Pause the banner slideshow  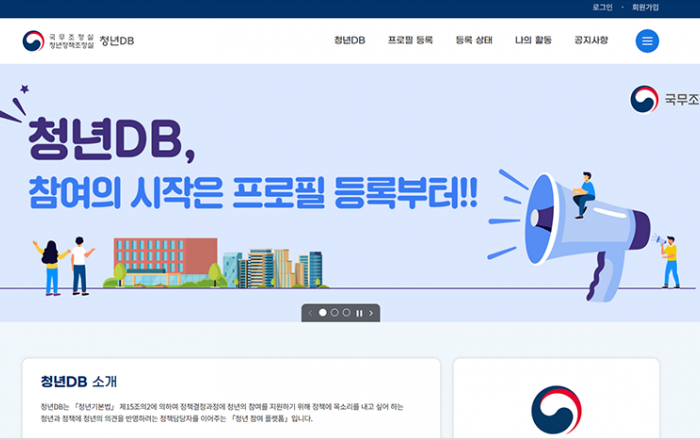(x=359, y=313)
